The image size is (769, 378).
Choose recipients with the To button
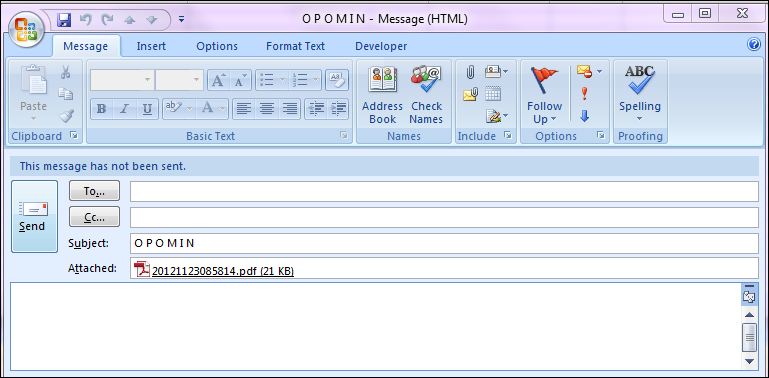click(x=95, y=191)
